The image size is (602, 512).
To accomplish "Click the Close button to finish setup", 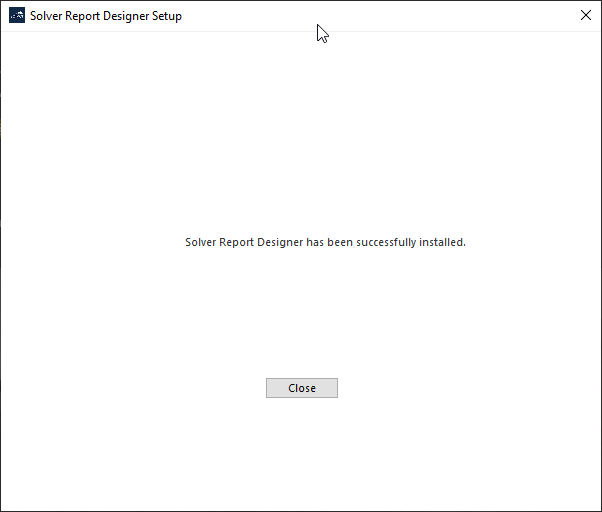I will point(301,388).
